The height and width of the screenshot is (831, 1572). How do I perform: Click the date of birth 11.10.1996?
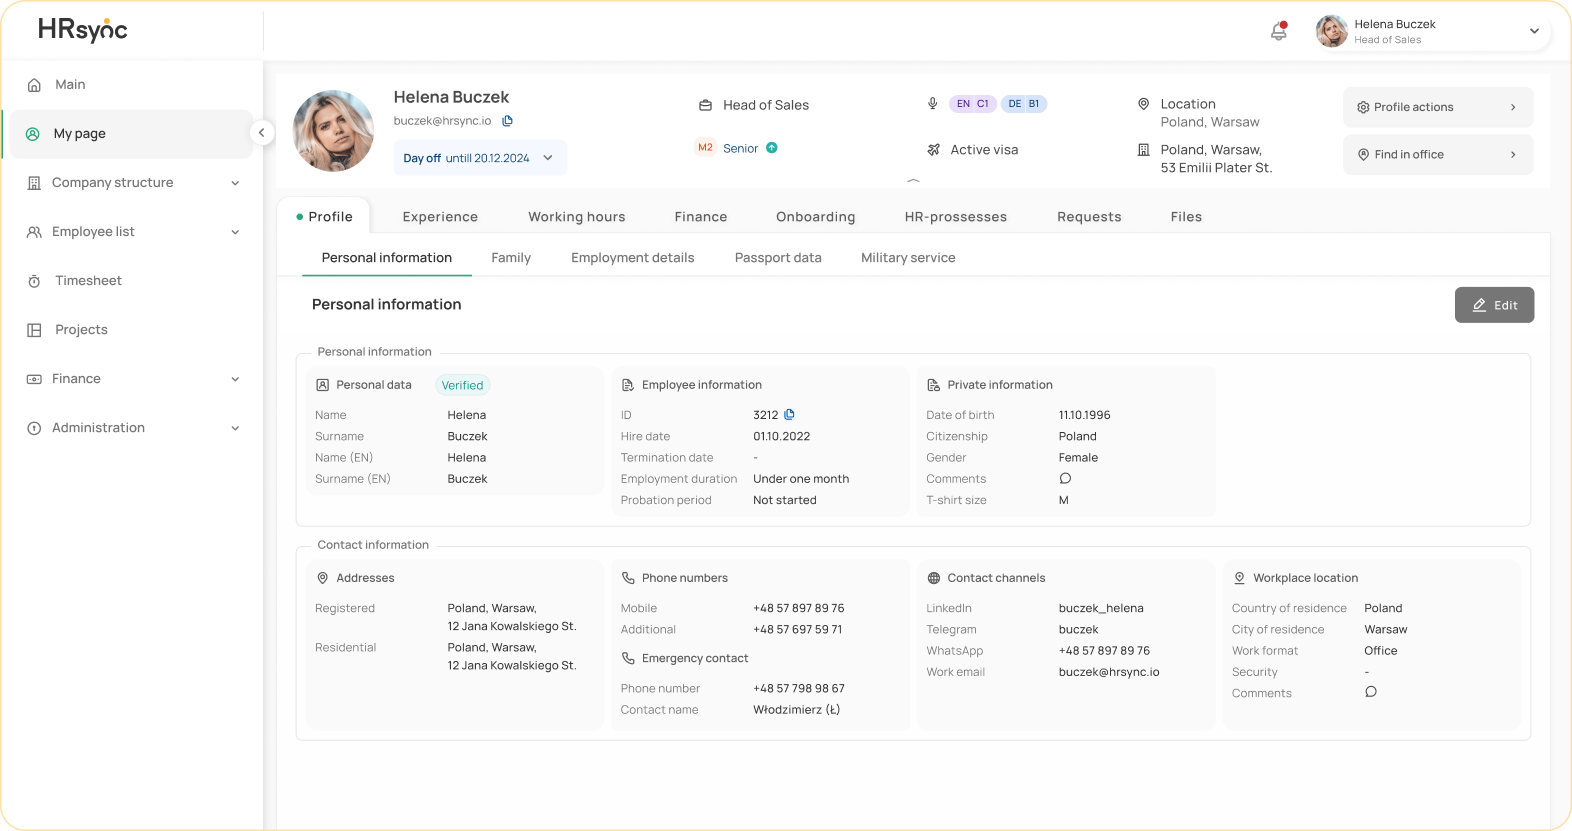click(x=1085, y=415)
